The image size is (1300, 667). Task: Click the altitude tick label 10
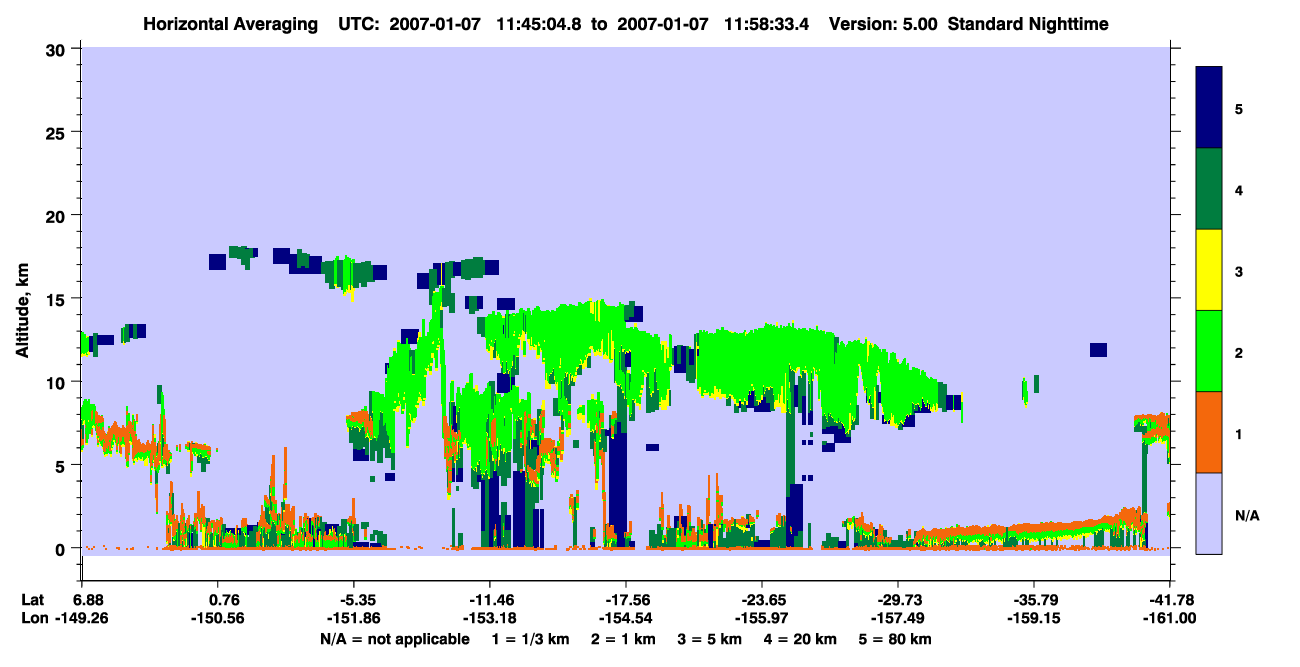click(x=58, y=382)
